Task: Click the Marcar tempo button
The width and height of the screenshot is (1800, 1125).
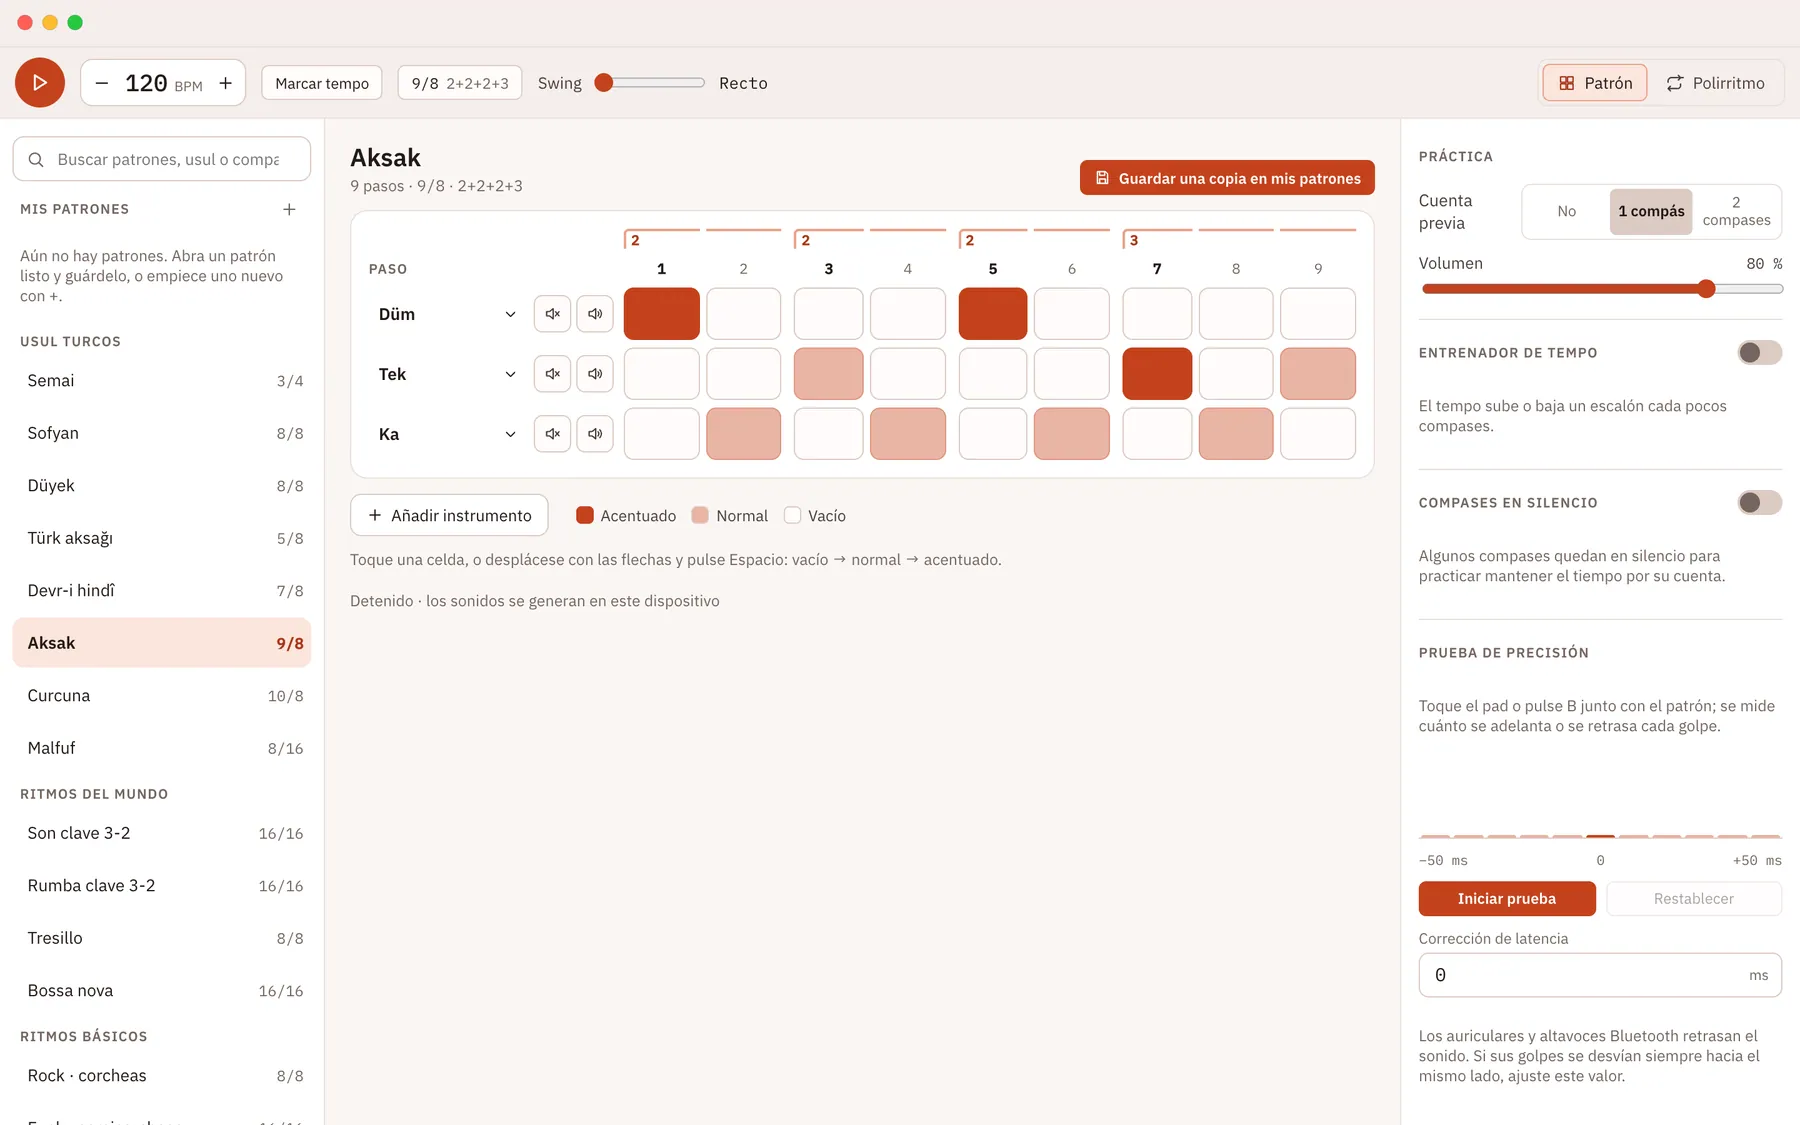Action: coord(322,83)
